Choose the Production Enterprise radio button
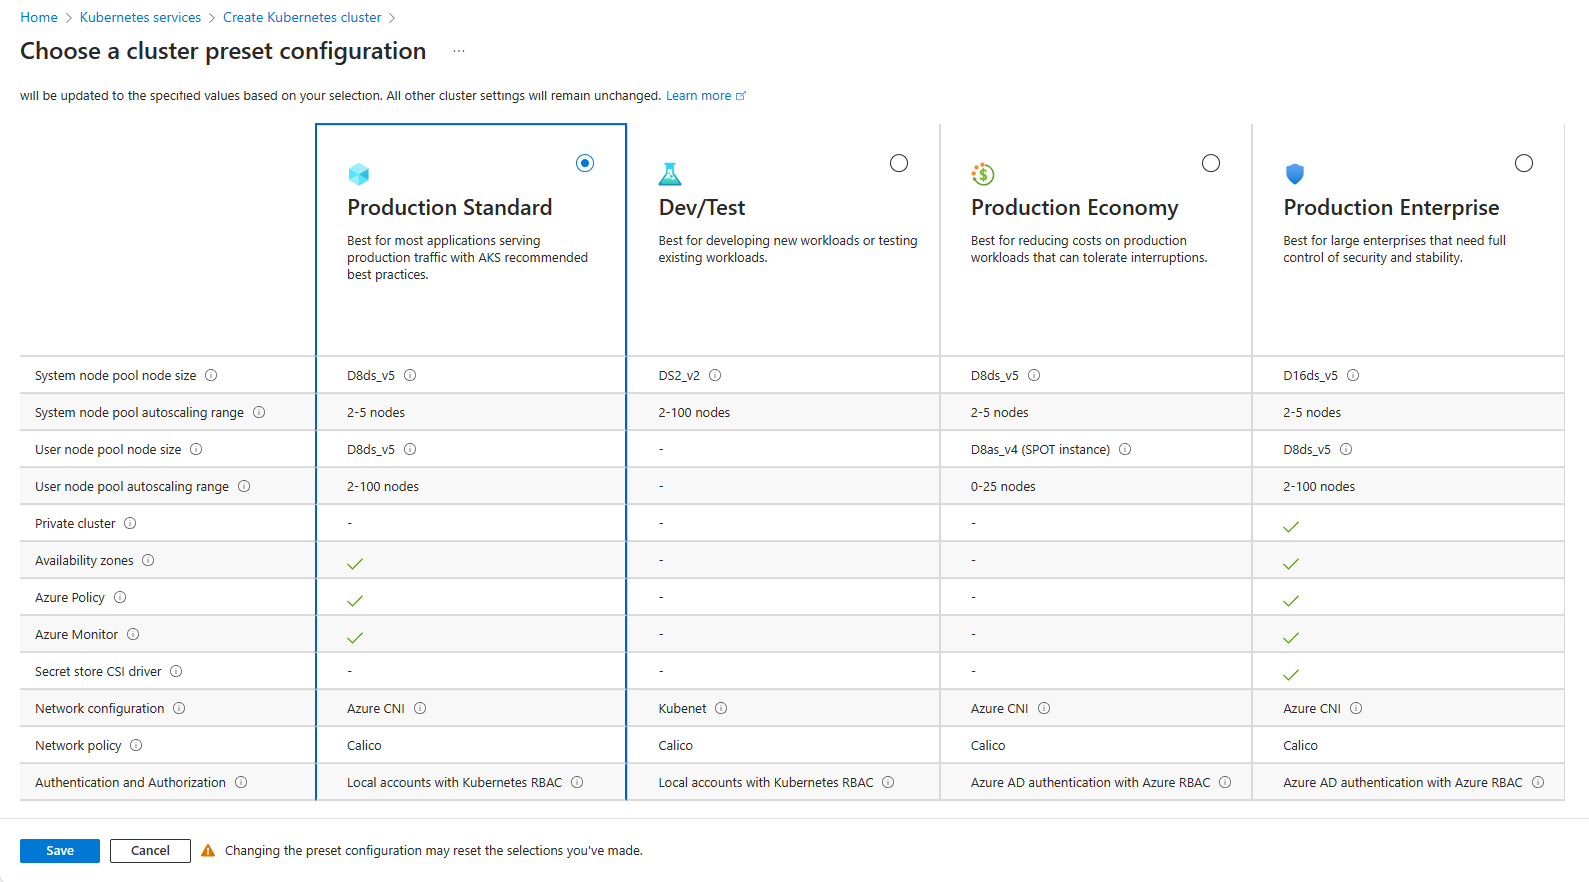The width and height of the screenshot is (1589, 882). [x=1524, y=163]
